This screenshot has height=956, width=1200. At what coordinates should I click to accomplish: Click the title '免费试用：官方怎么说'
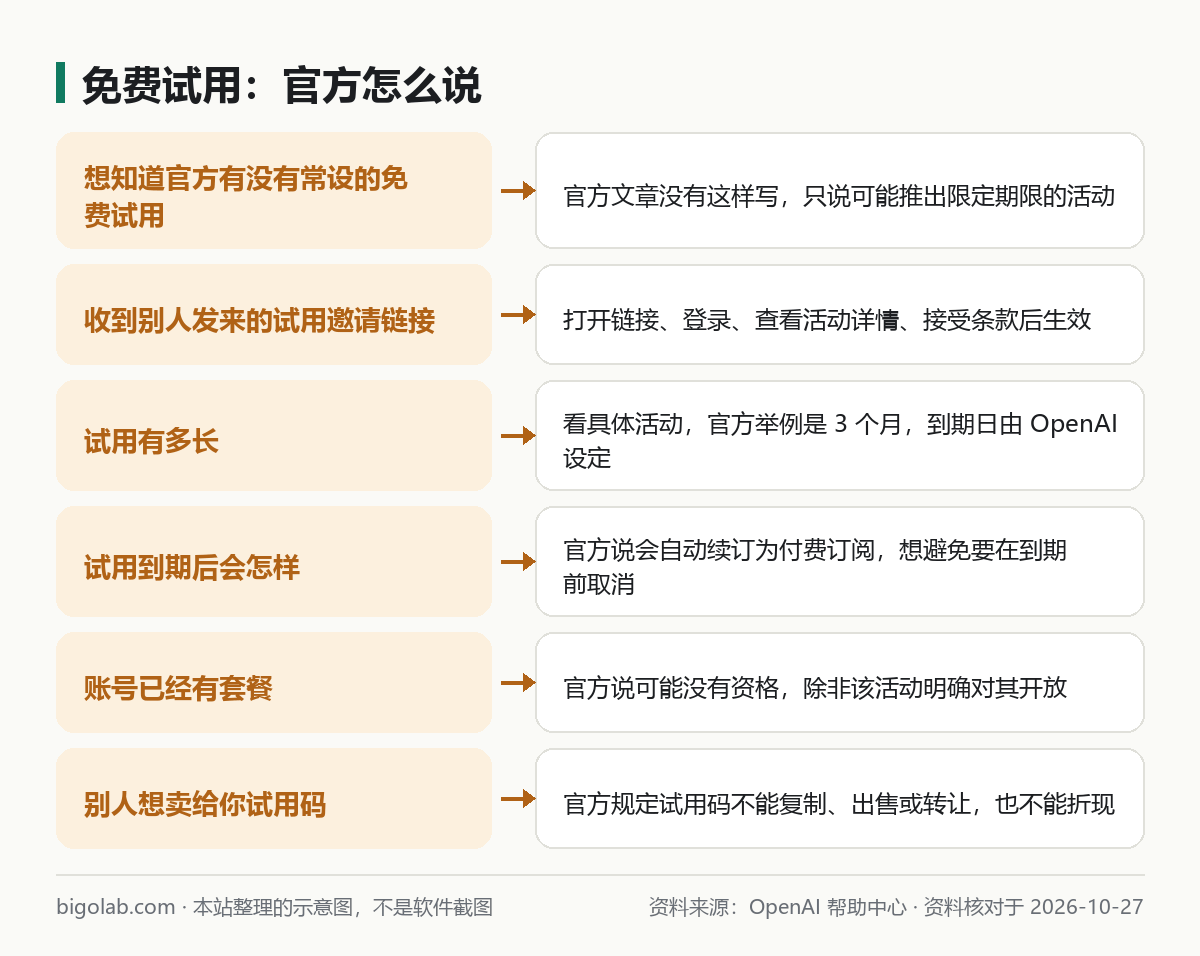click(281, 86)
